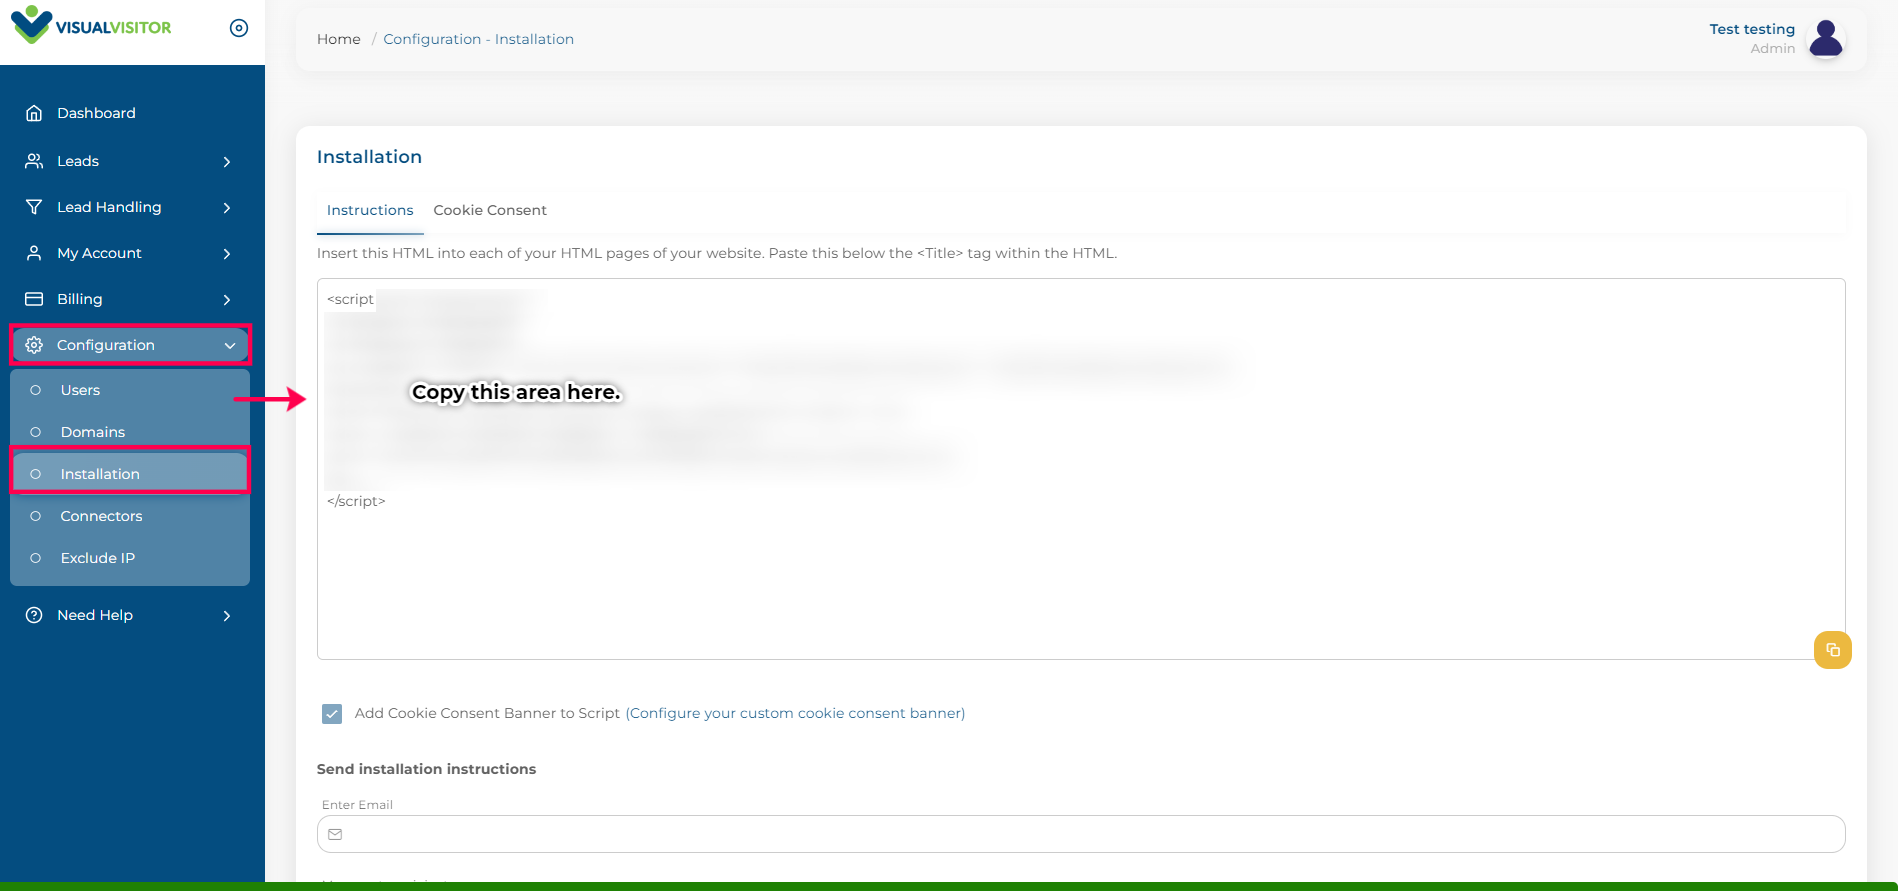Collapse the Configuration chevron
This screenshot has height=891, width=1898.
230,345
